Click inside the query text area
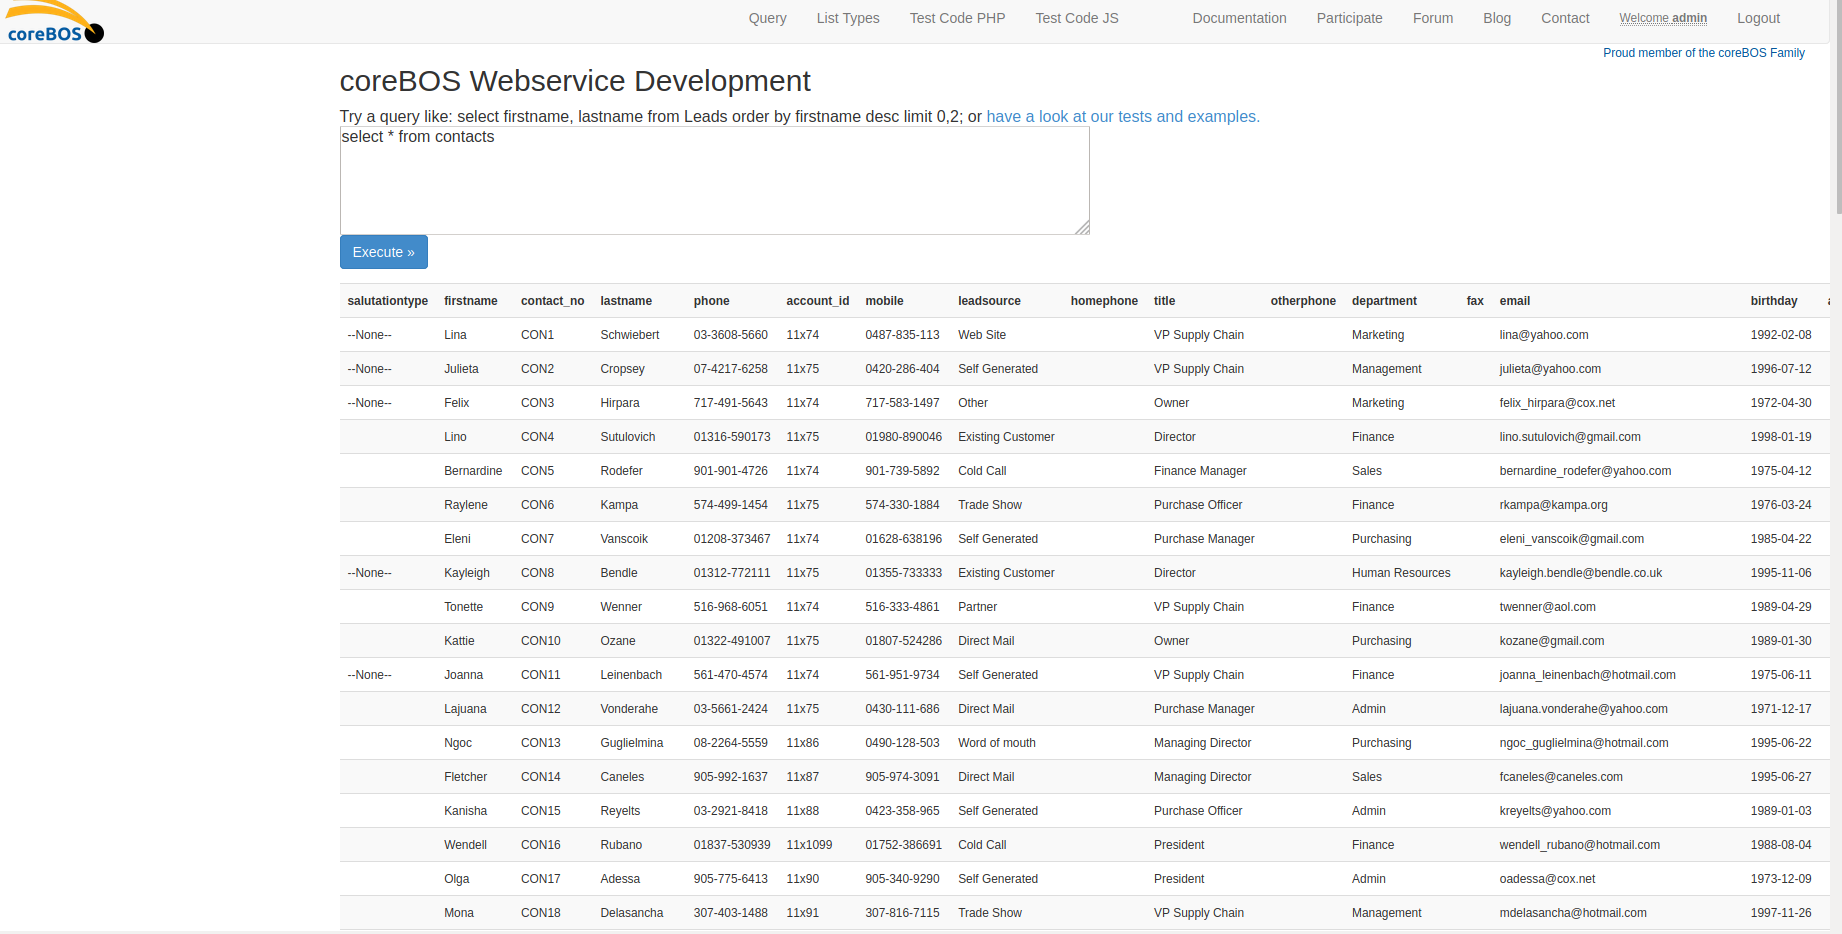Viewport: 1842px width, 934px height. click(x=714, y=185)
